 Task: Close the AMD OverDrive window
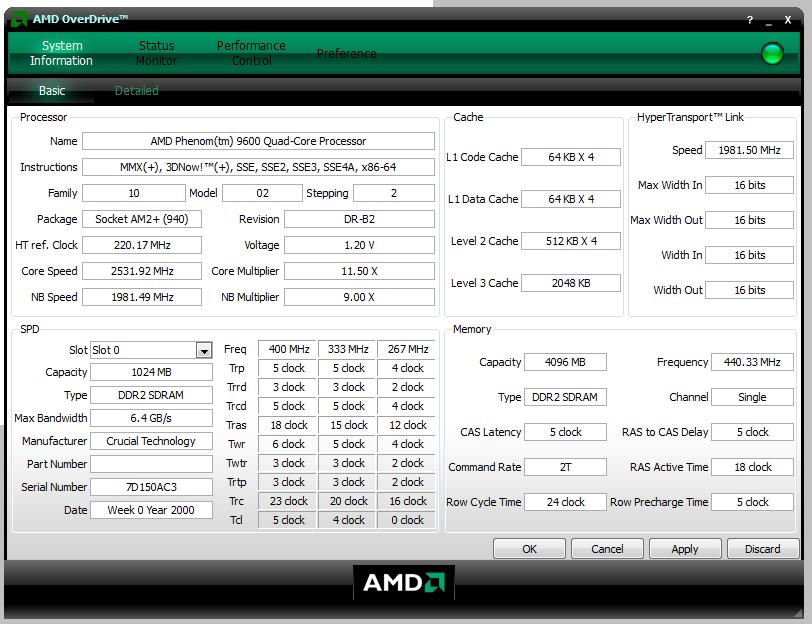coord(788,20)
